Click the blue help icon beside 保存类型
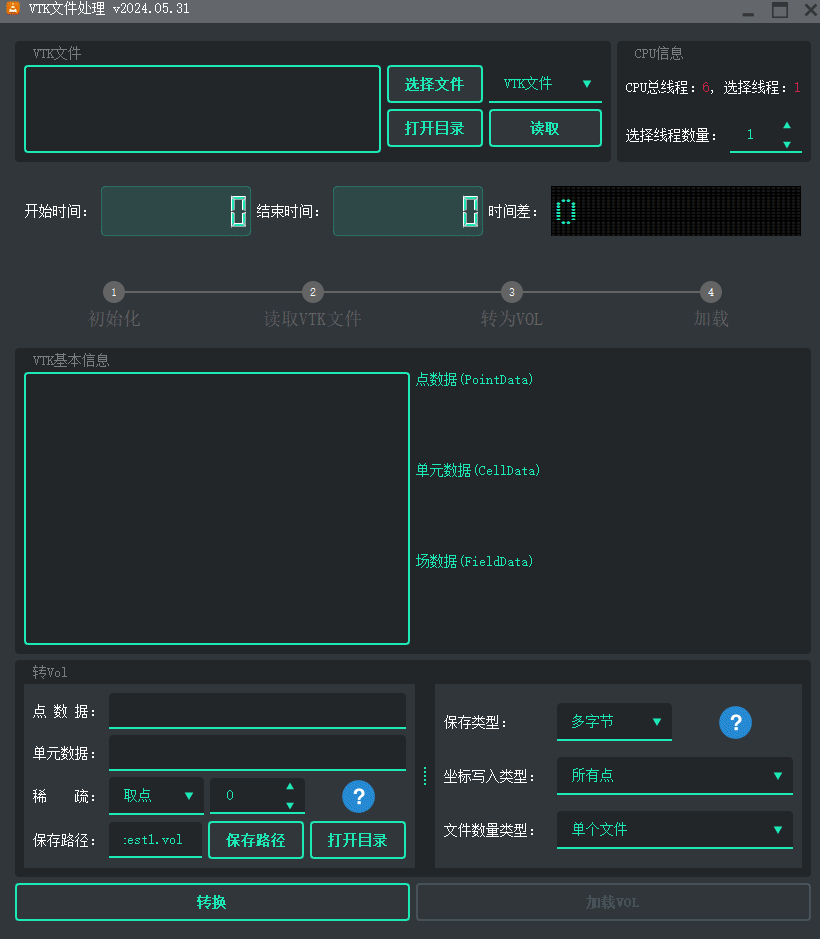This screenshot has height=939, width=820. point(735,722)
